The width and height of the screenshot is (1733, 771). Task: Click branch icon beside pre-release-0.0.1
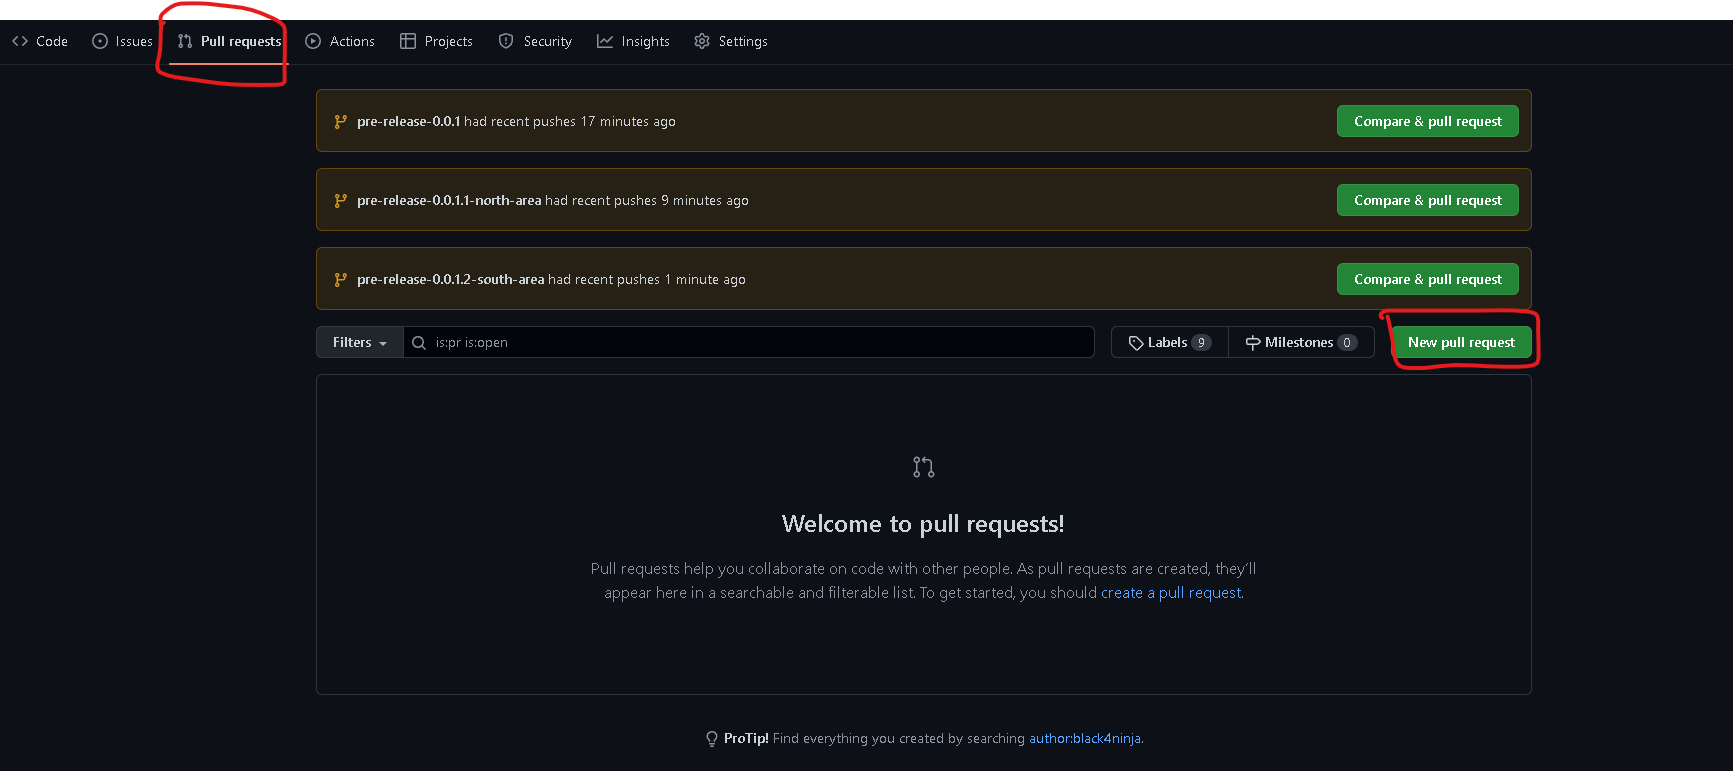click(340, 121)
